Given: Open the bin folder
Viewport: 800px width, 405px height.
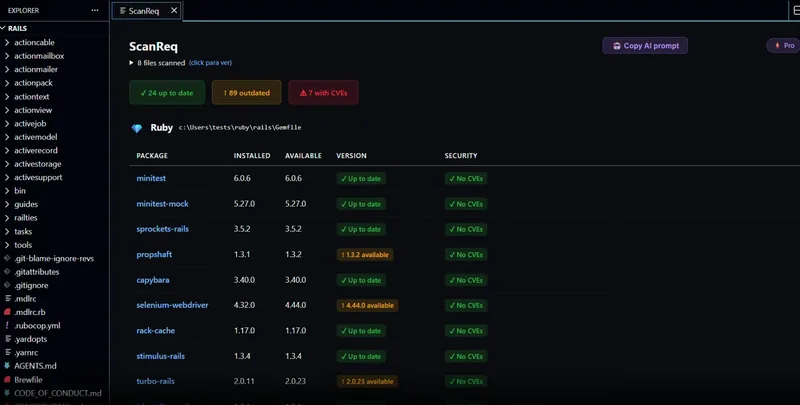Looking at the screenshot, I should coord(20,191).
